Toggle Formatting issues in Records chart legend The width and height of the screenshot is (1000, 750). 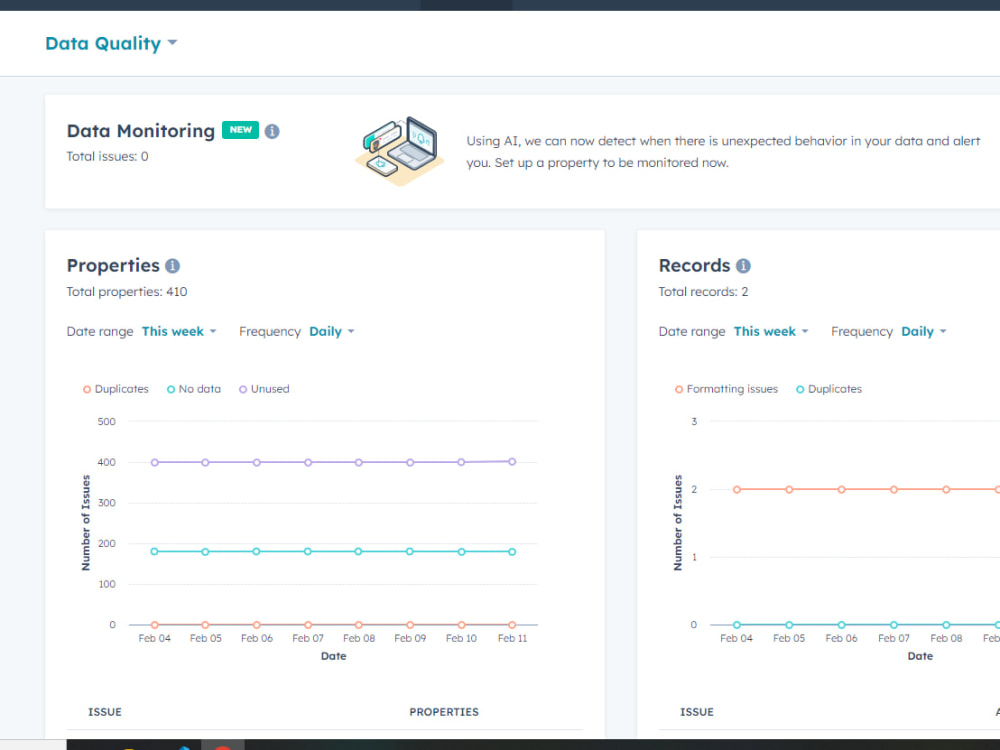point(726,388)
